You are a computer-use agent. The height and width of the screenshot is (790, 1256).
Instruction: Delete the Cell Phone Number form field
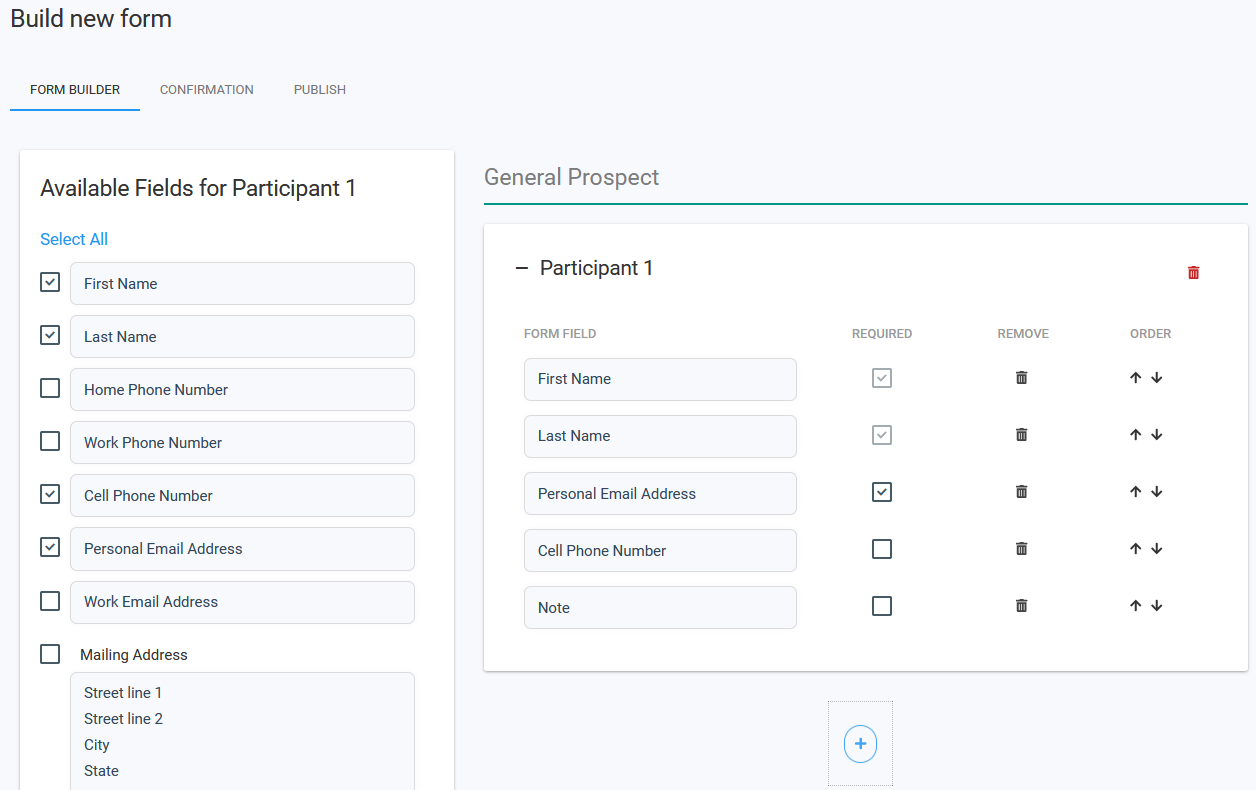tap(1021, 548)
